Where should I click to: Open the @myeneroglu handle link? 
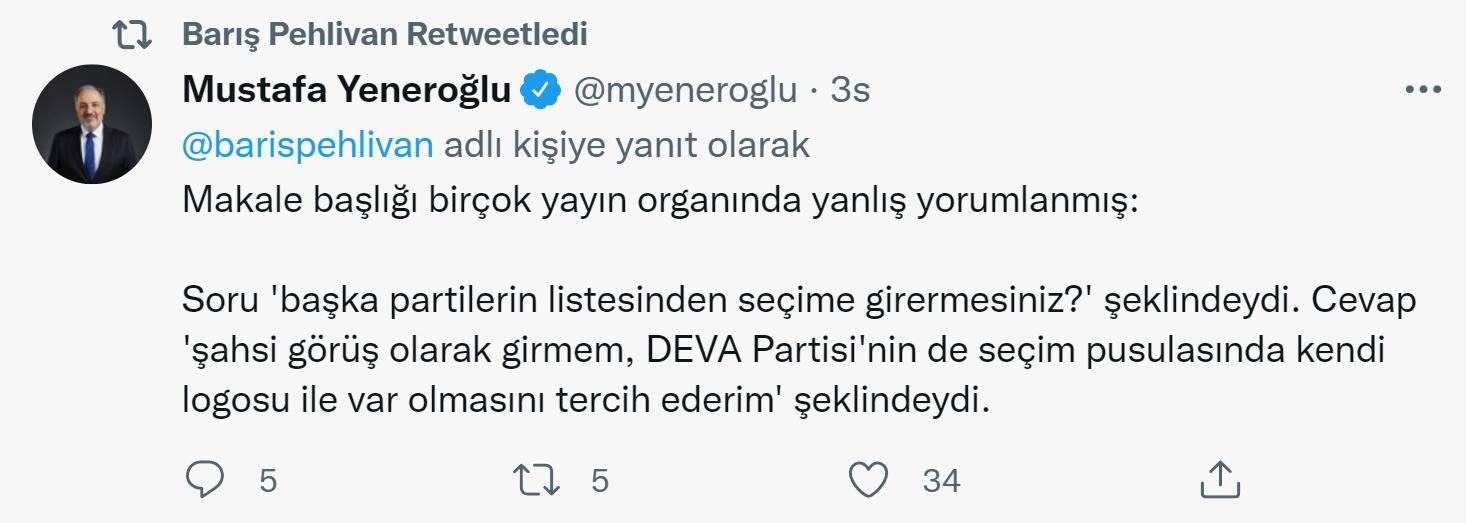coord(684,91)
